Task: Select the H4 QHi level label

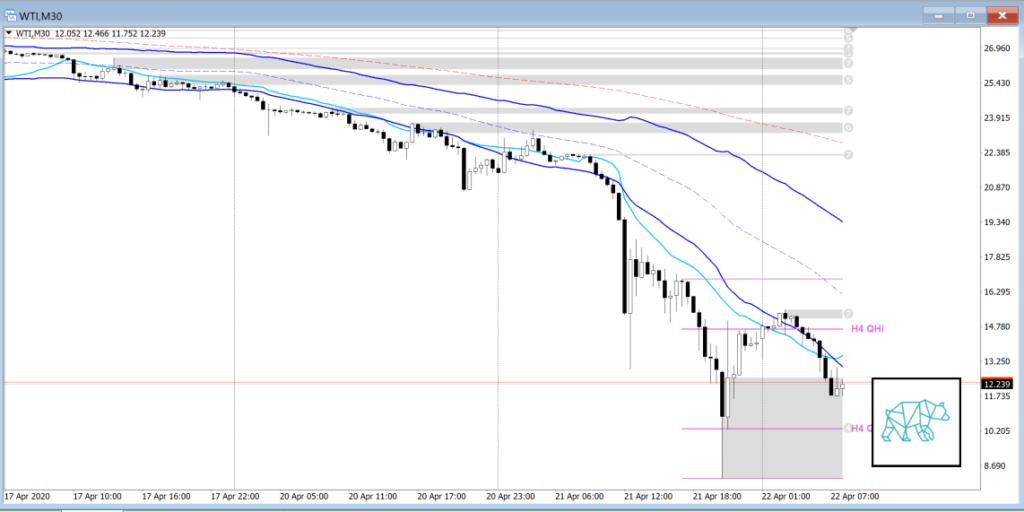Action: pyautogui.click(x=866, y=328)
